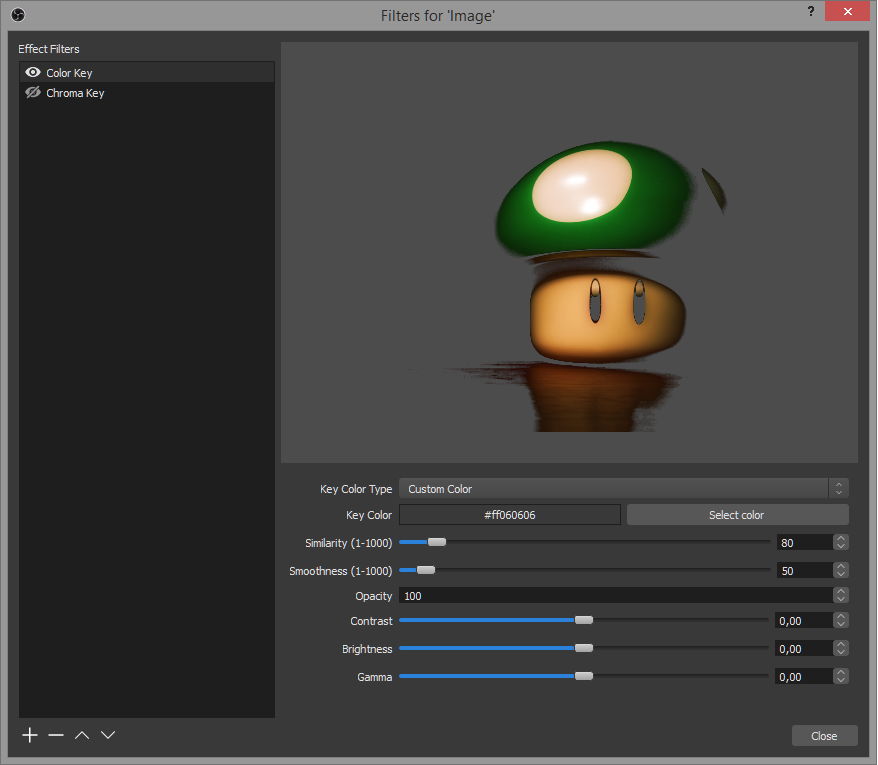Hide the Color Key filter eye icon

tap(33, 73)
